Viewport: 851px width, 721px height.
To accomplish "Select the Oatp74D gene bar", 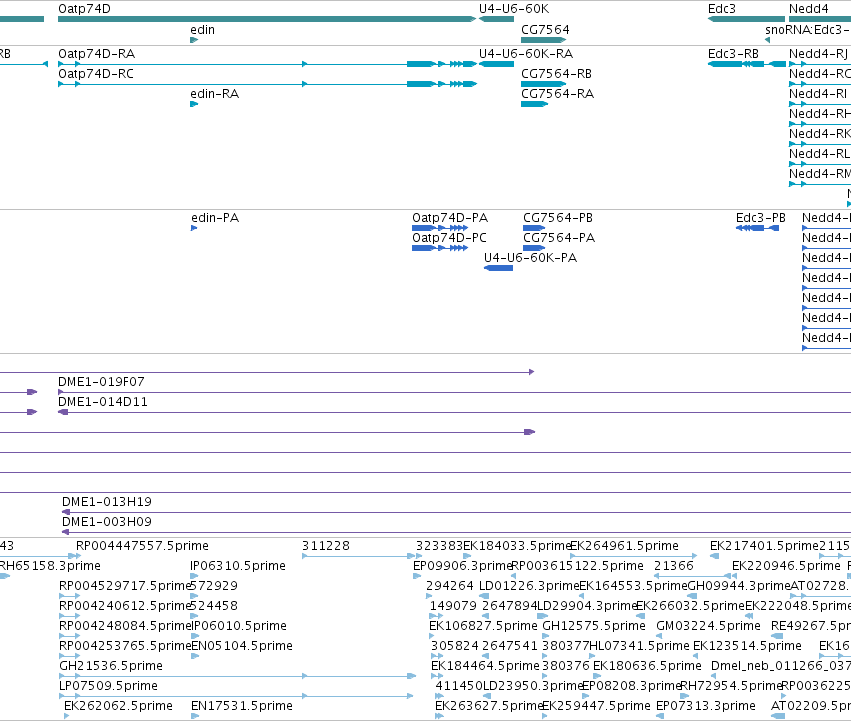I will tap(267, 19).
